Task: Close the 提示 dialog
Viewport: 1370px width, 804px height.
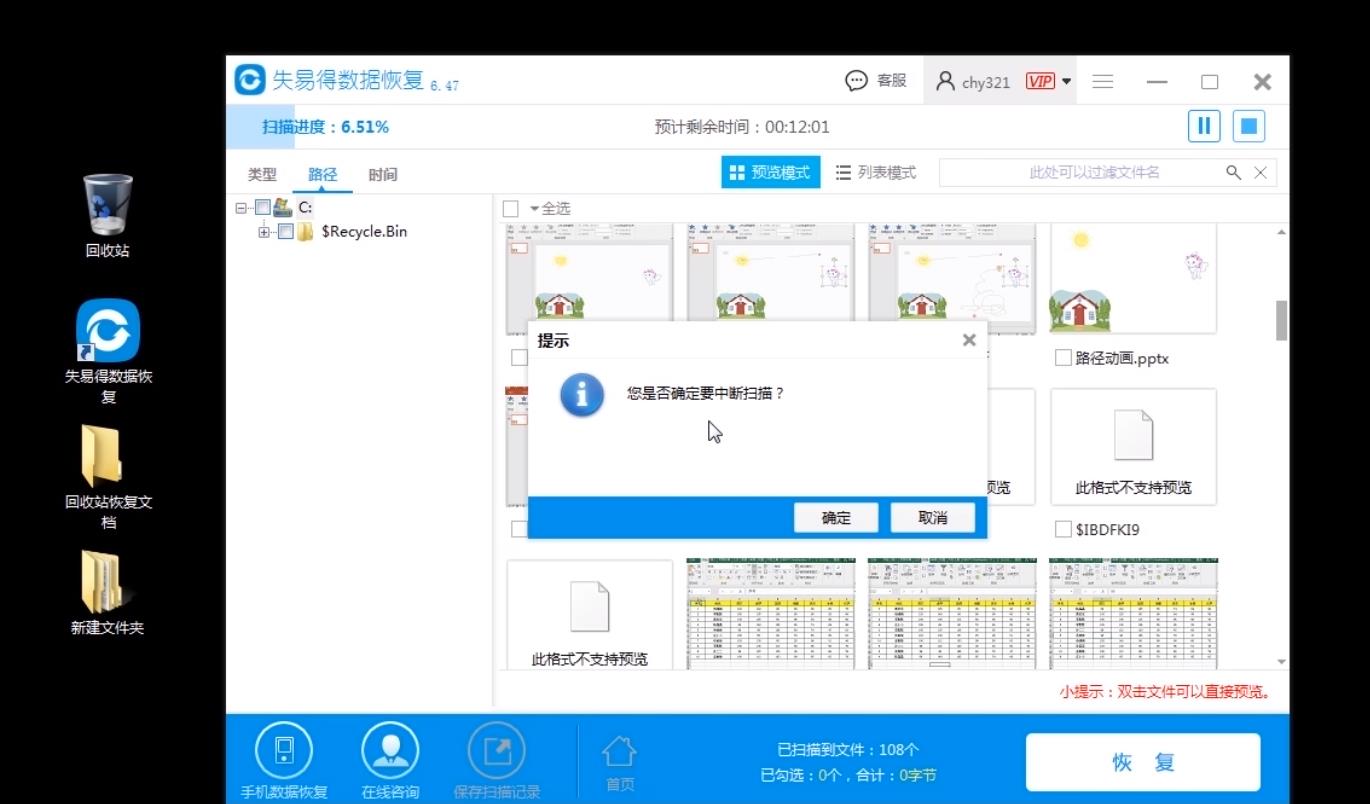Action: [969, 340]
